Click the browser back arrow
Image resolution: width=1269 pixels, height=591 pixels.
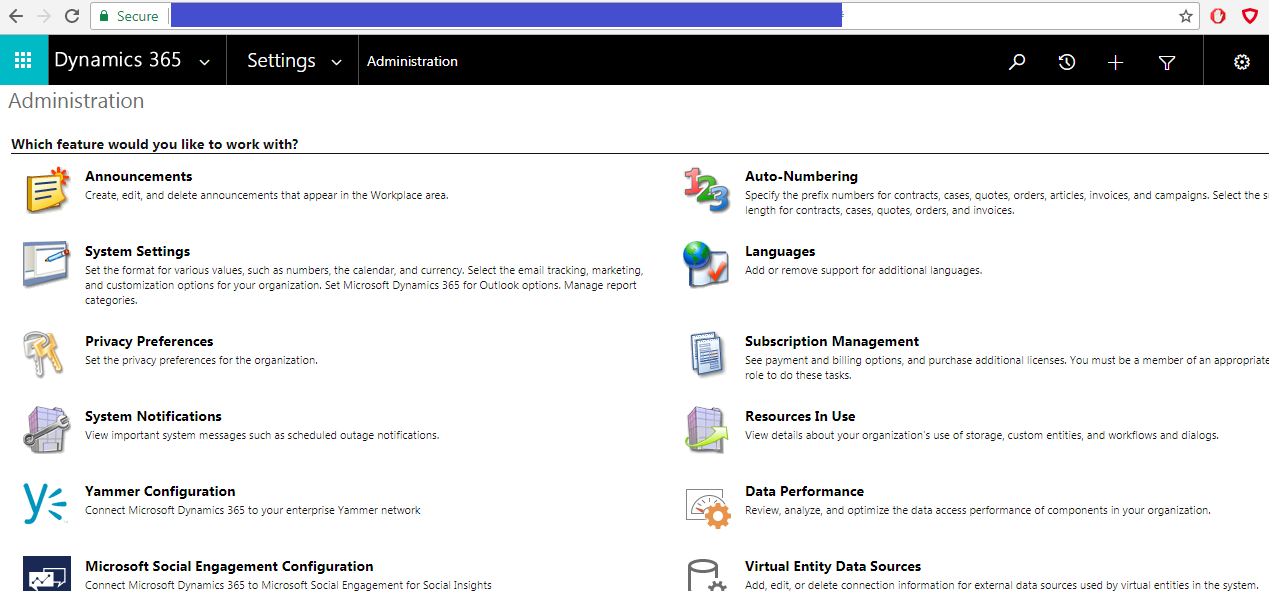pyautogui.click(x=16, y=16)
